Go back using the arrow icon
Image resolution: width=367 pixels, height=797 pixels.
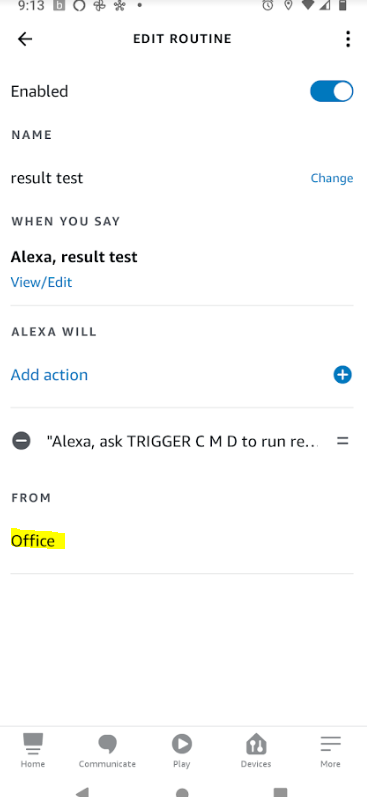tap(24, 39)
